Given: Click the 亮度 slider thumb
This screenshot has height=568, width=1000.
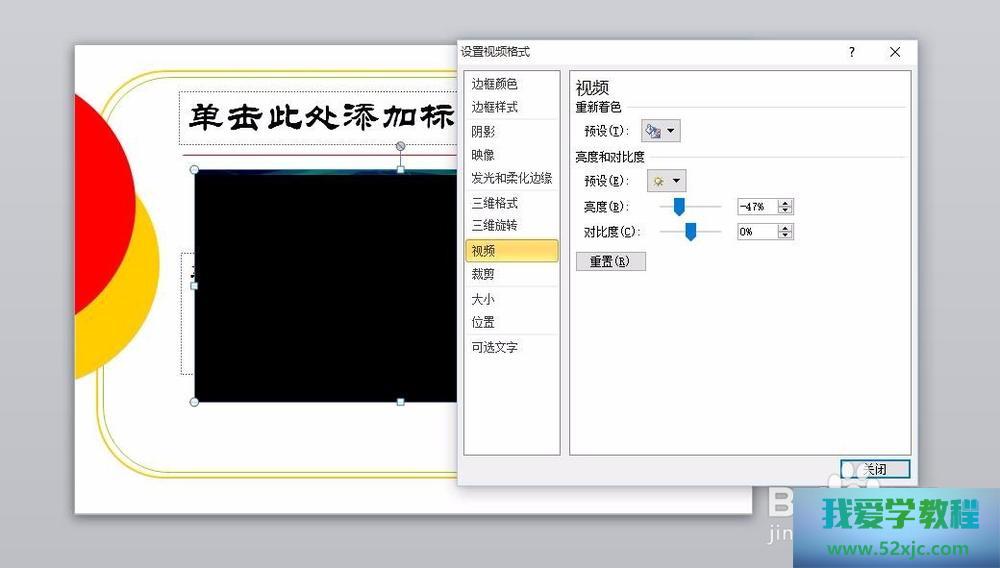Looking at the screenshot, I should tap(679, 206).
